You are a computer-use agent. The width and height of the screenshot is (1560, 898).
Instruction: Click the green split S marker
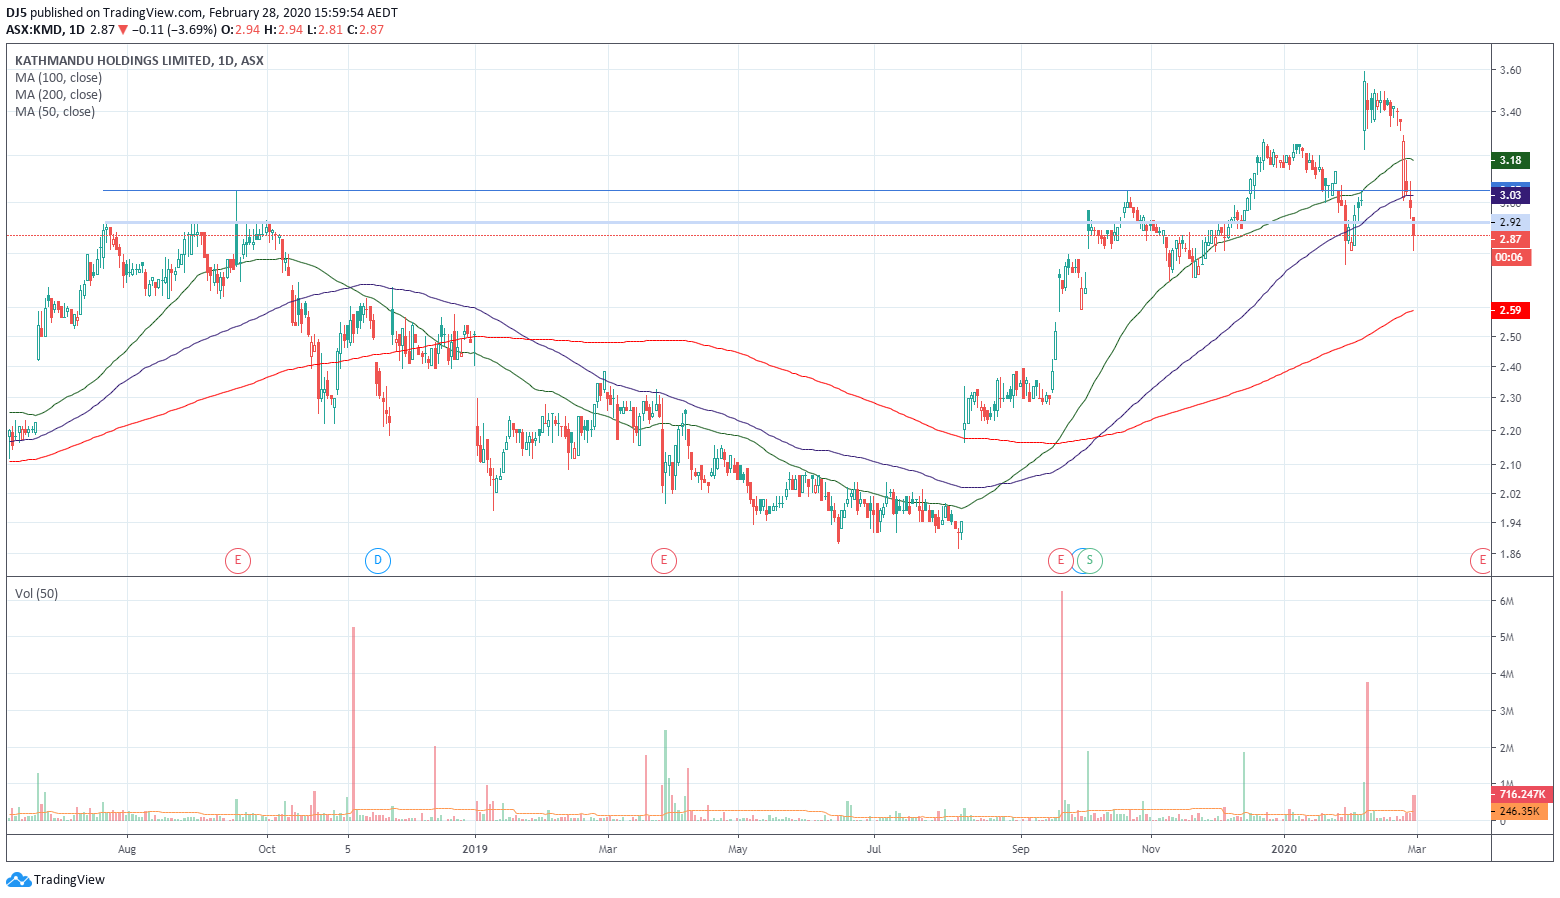(x=1090, y=560)
